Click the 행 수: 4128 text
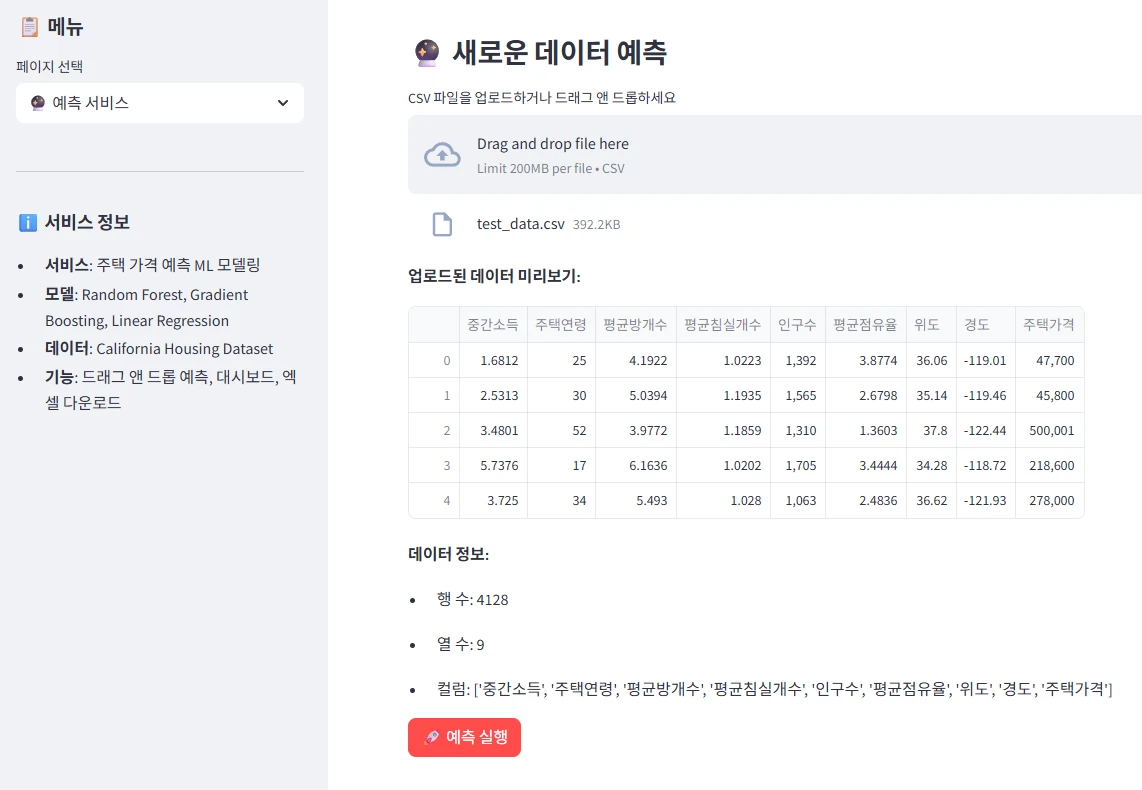 pyautogui.click(x=473, y=599)
